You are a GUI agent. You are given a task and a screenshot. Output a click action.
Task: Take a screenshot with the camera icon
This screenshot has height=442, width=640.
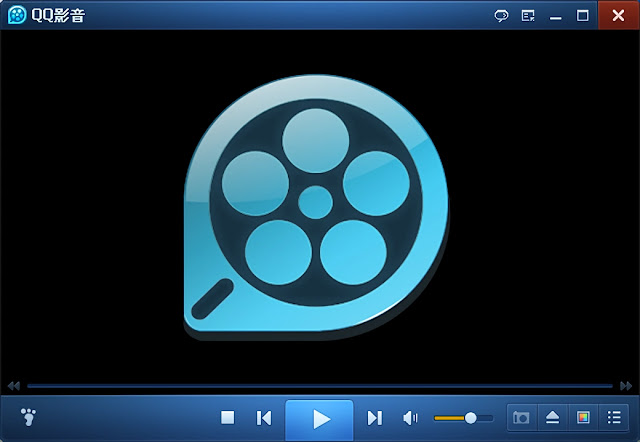[521, 418]
